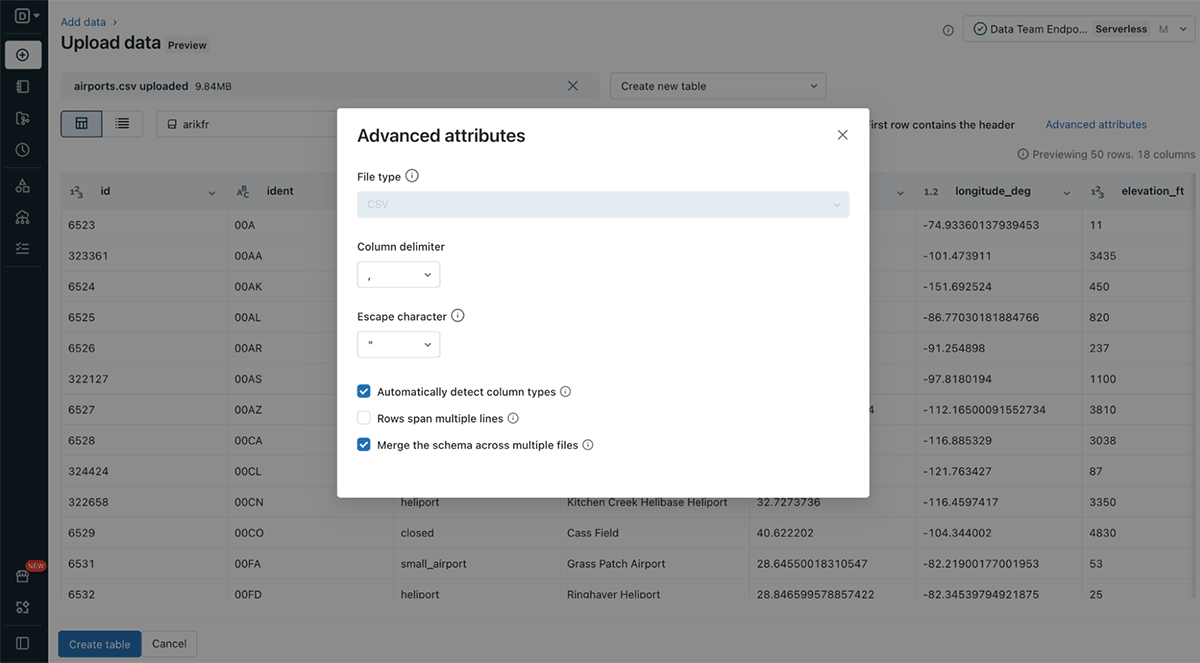Uncheck Automatically detect column types
Image resolution: width=1200 pixels, height=663 pixels.
click(x=364, y=392)
